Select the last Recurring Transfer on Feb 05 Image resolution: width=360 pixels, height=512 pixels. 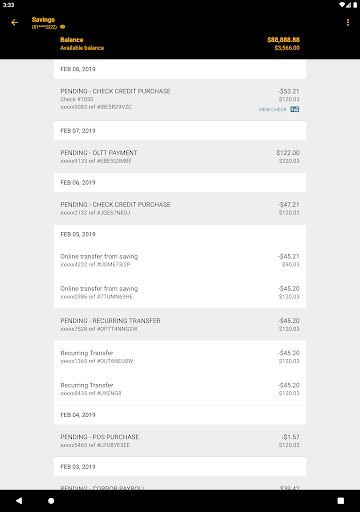(x=180, y=389)
